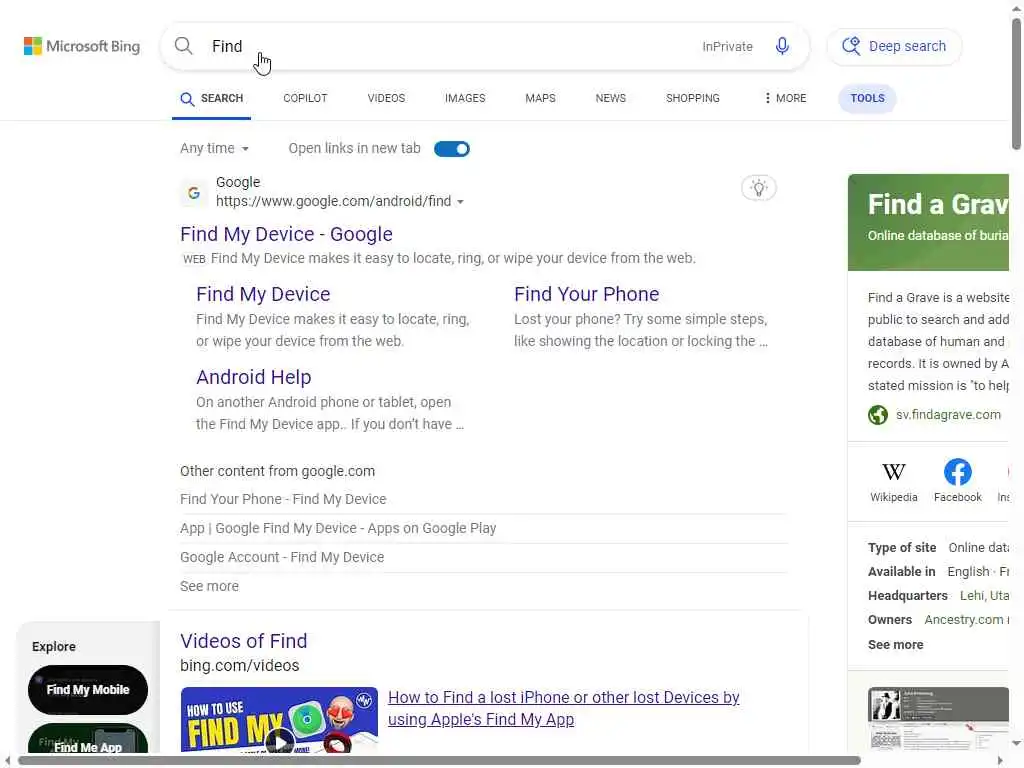Open the Any time filter dropdown
Image resolution: width=1024 pixels, height=768 pixels.
(x=214, y=148)
